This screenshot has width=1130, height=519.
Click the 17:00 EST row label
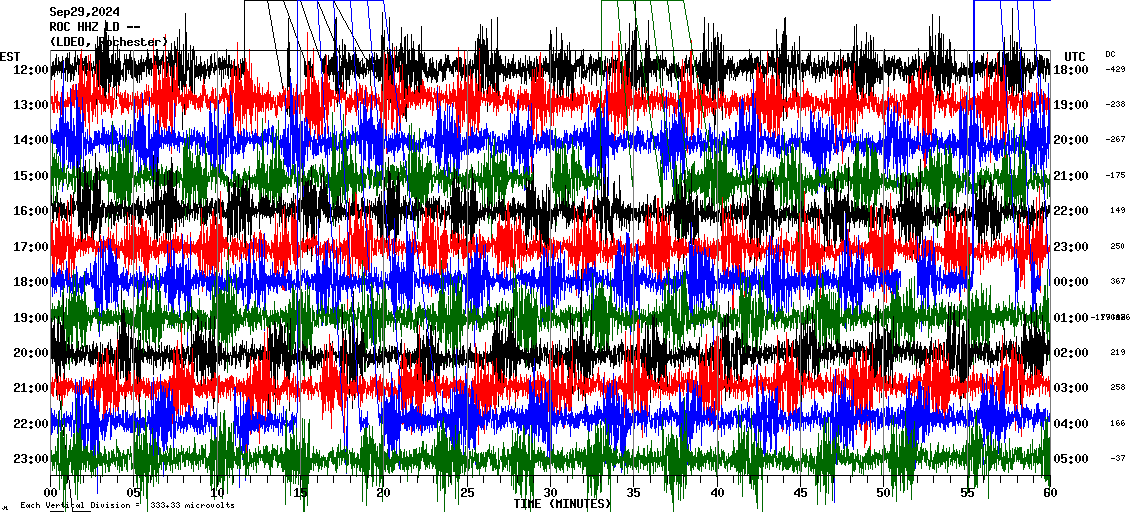[x=31, y=247]
